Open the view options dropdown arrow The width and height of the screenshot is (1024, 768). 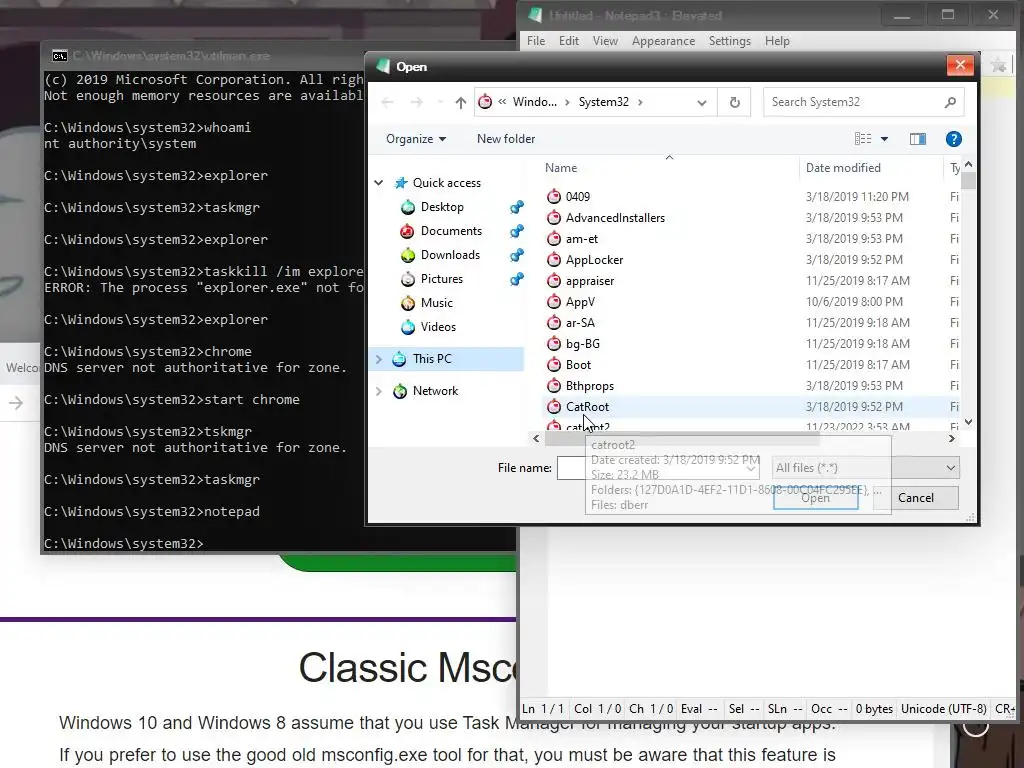884,139
